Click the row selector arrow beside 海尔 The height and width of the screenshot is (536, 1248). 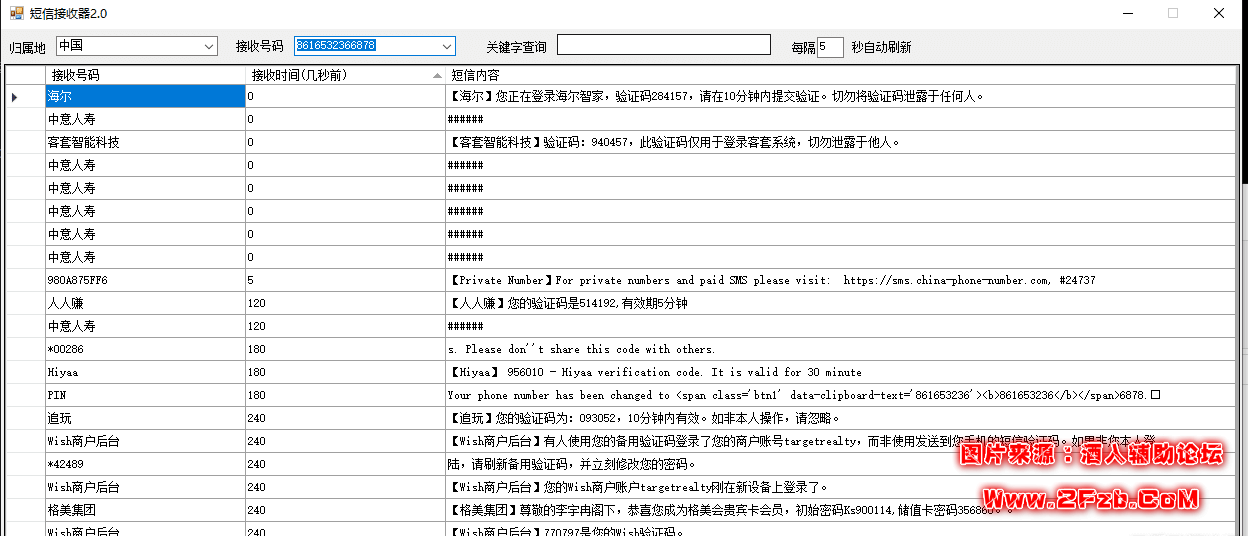(x=14, y=97)
